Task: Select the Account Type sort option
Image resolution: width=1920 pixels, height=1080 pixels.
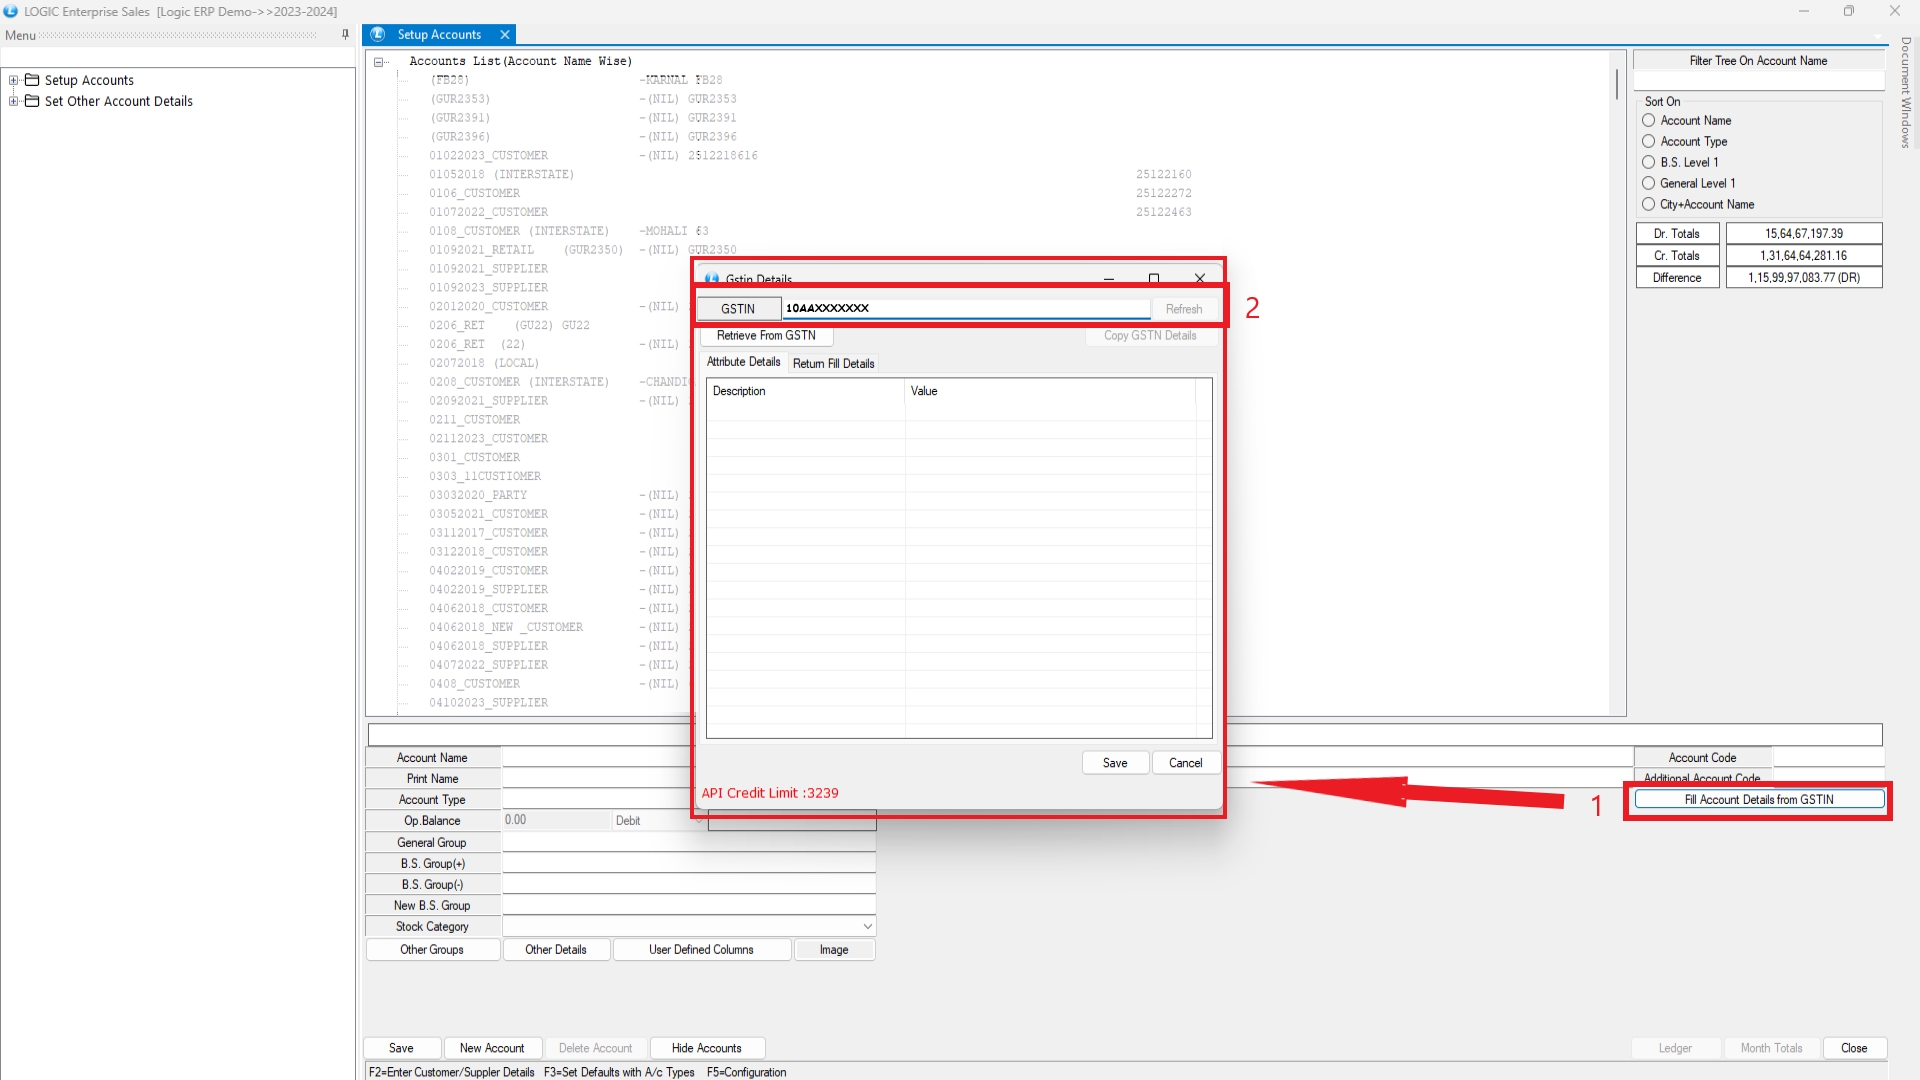Action: tap(1649, 142)
